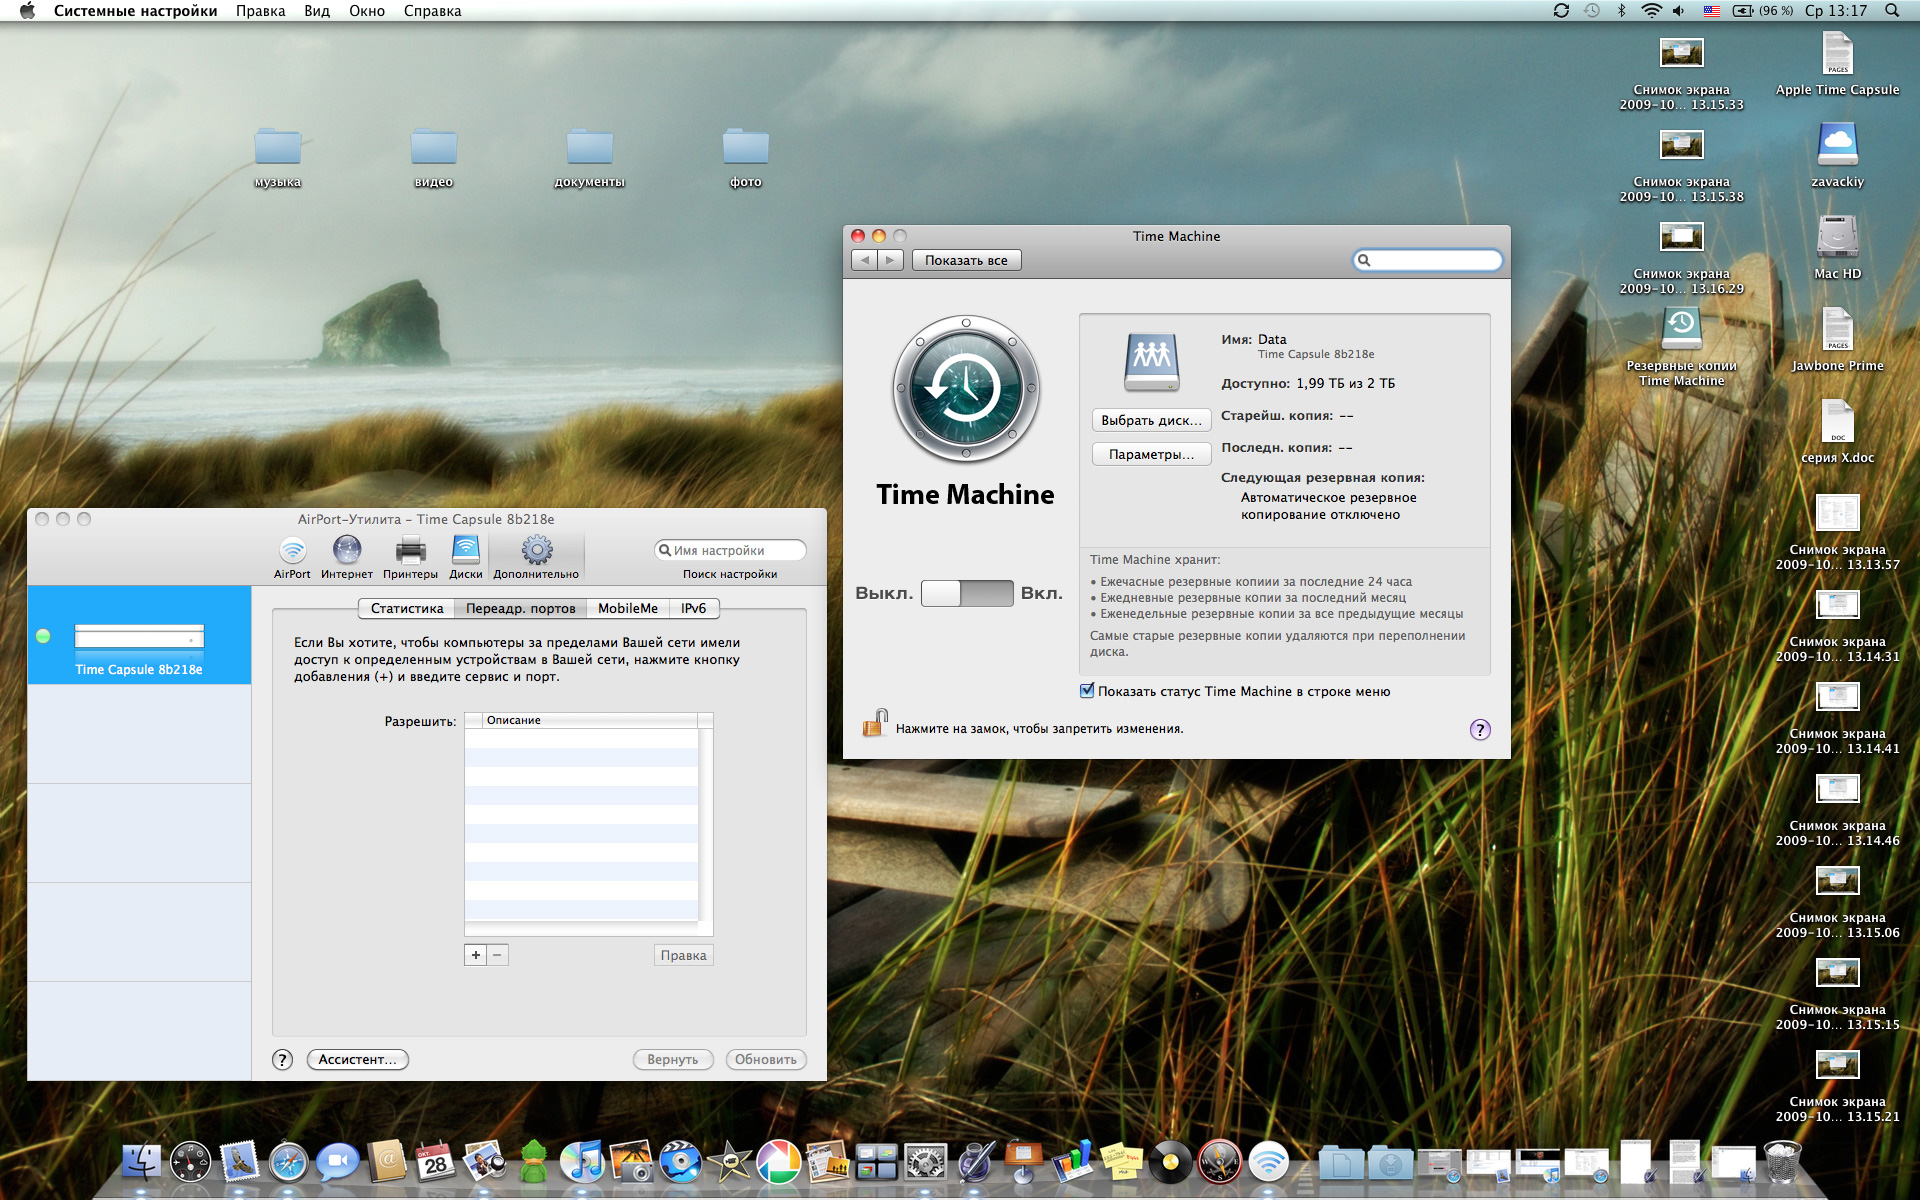
Task: Open Internet settings in AirPort Utility toolbar
Action: pyautogui.click(x=347, y=557)
